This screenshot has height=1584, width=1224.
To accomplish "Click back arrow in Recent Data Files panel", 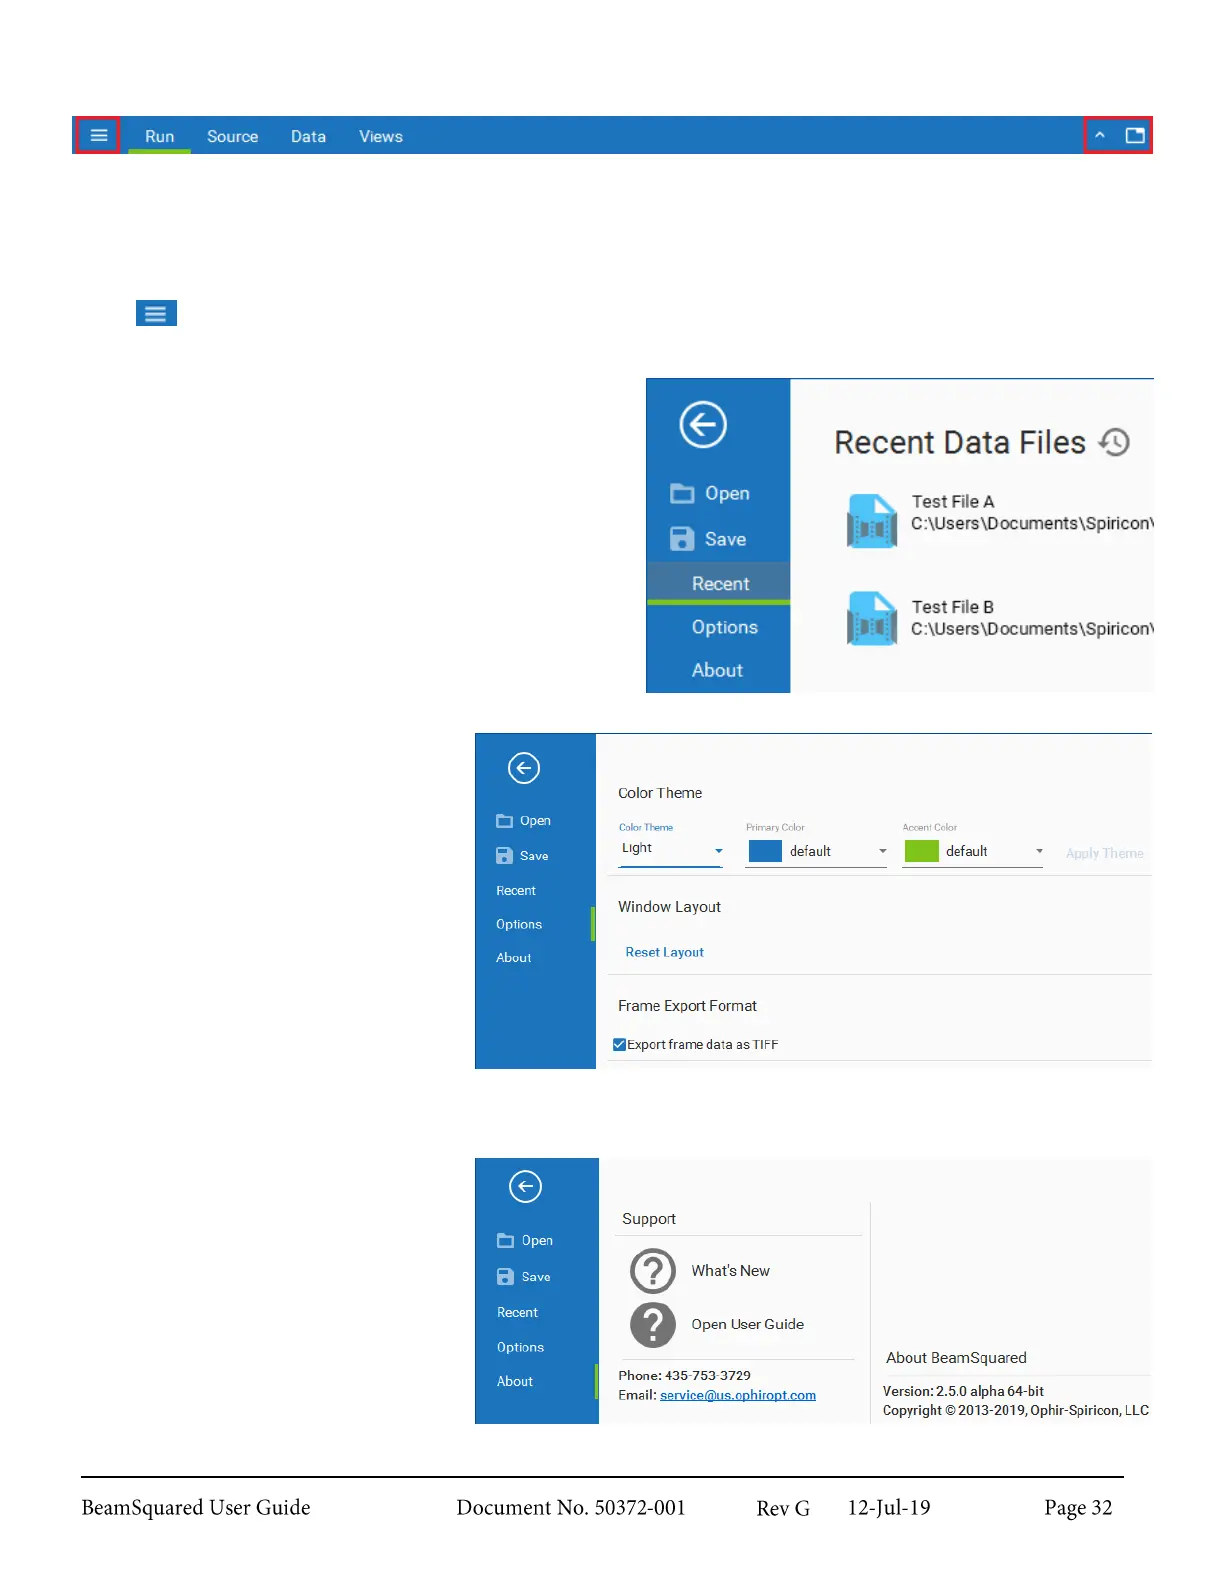I will (x=703, y=424).
